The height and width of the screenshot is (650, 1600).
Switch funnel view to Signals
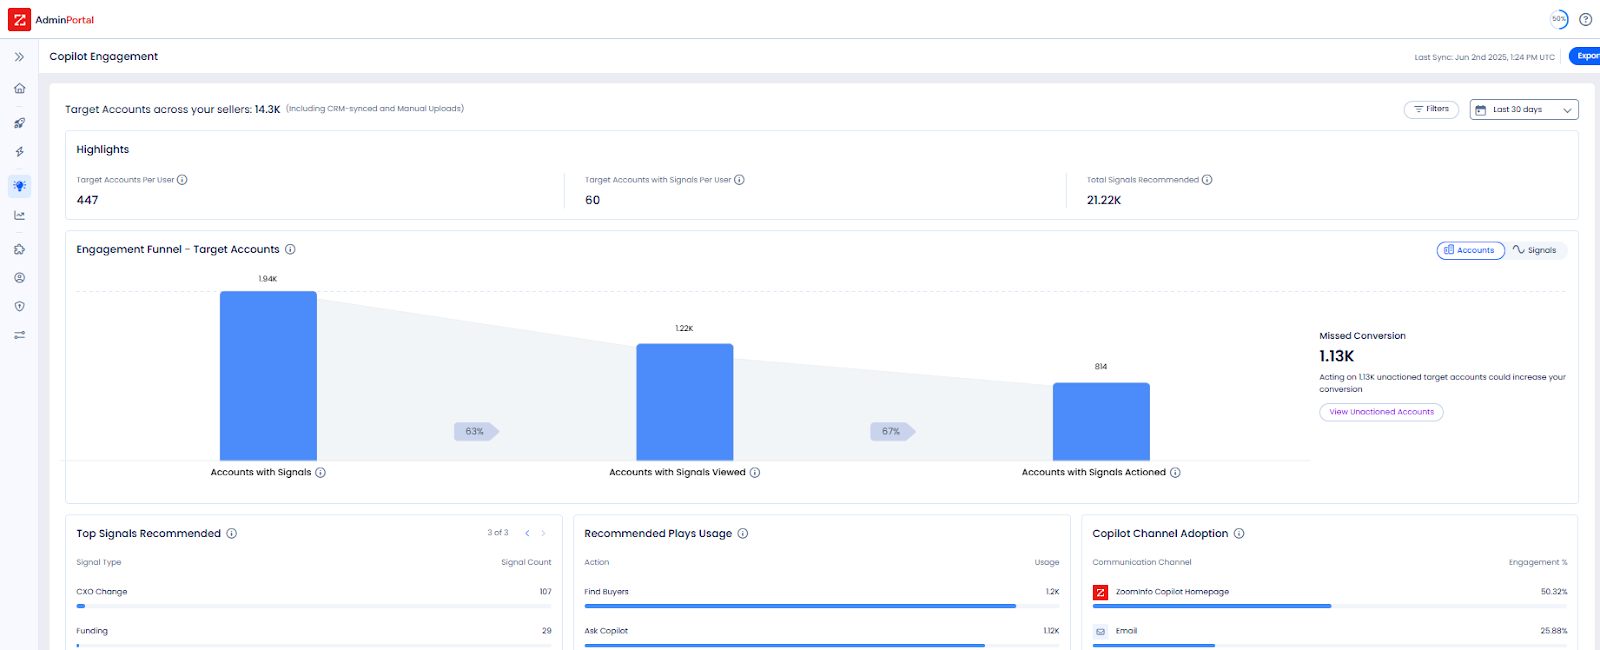tap(1535, 250)
